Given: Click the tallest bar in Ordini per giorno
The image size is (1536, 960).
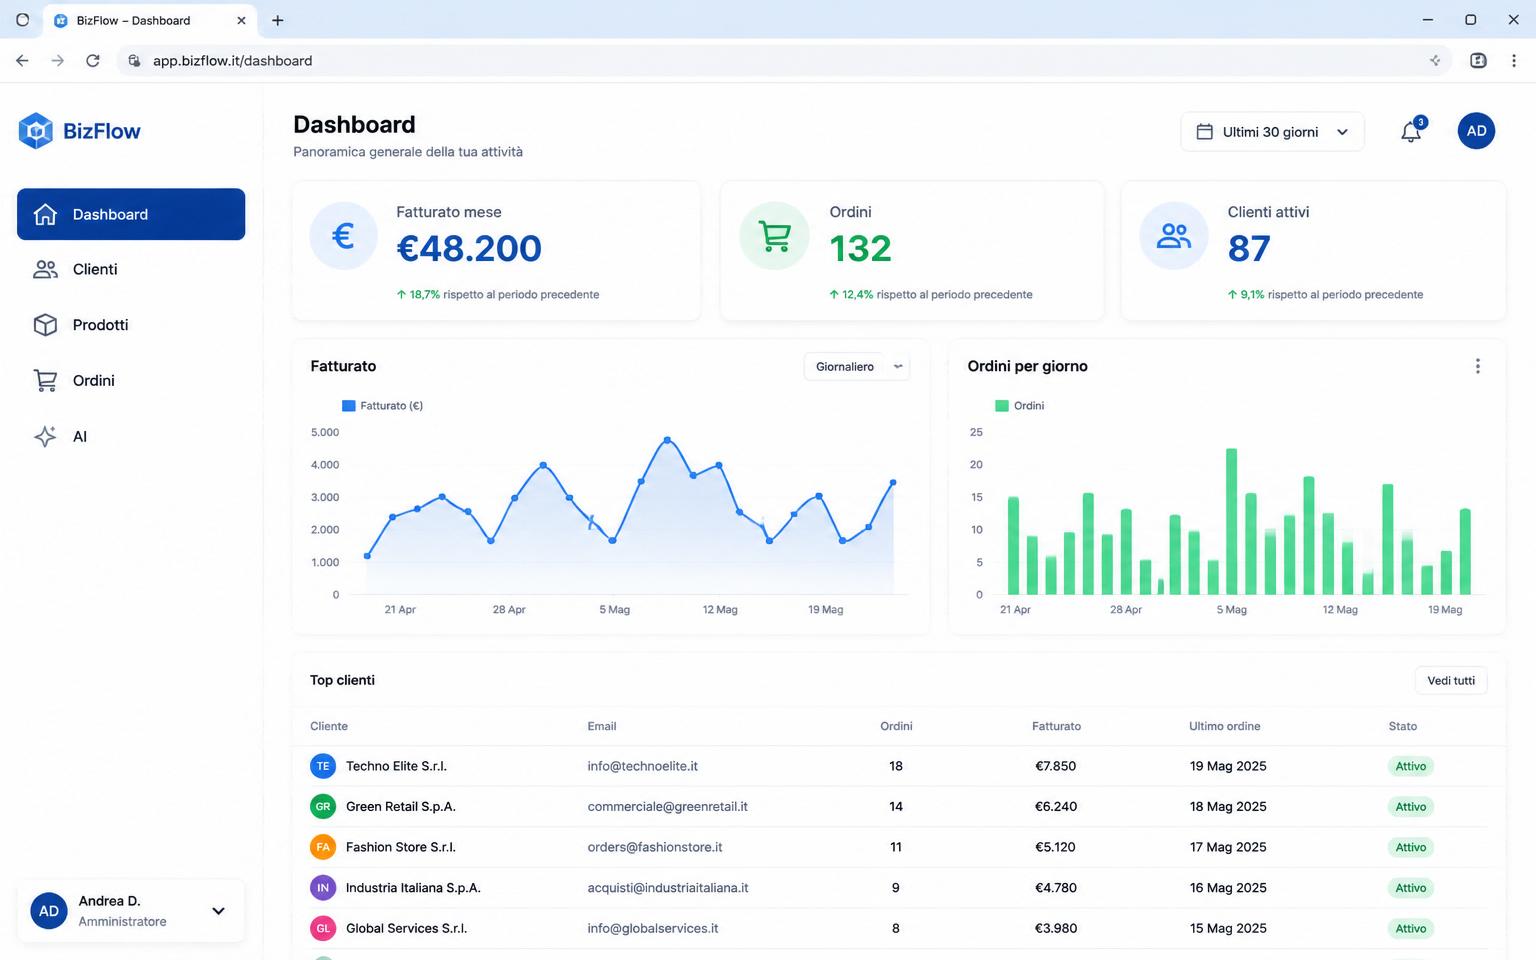Looking at the screenshot, I should tap(1231, 521).
